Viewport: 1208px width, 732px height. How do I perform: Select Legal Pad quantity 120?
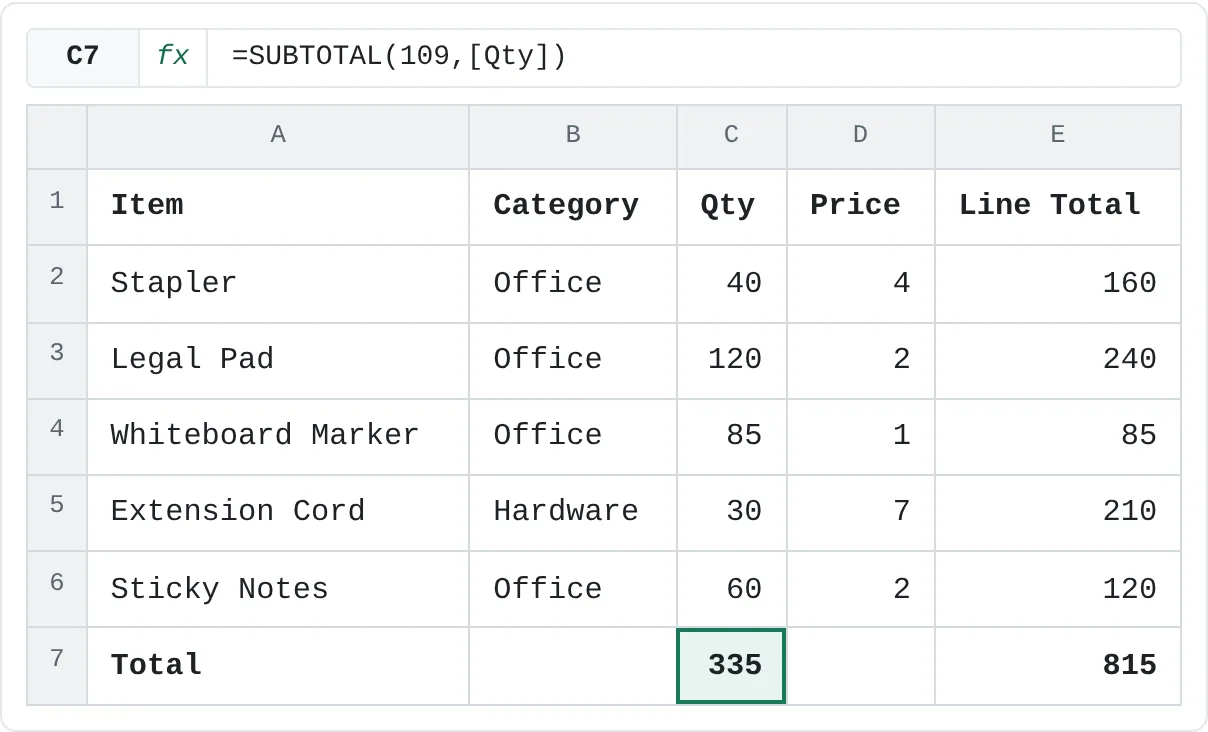click(732, 360)
